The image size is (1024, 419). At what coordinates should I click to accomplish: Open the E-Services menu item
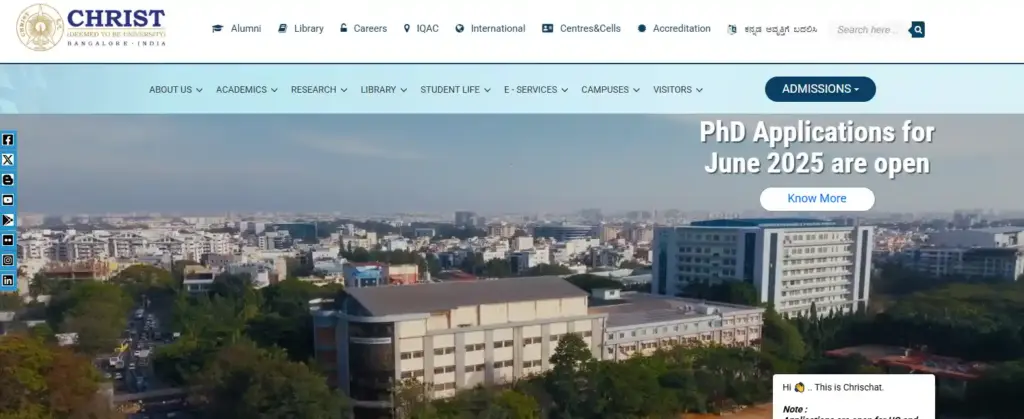click(536, 90)
